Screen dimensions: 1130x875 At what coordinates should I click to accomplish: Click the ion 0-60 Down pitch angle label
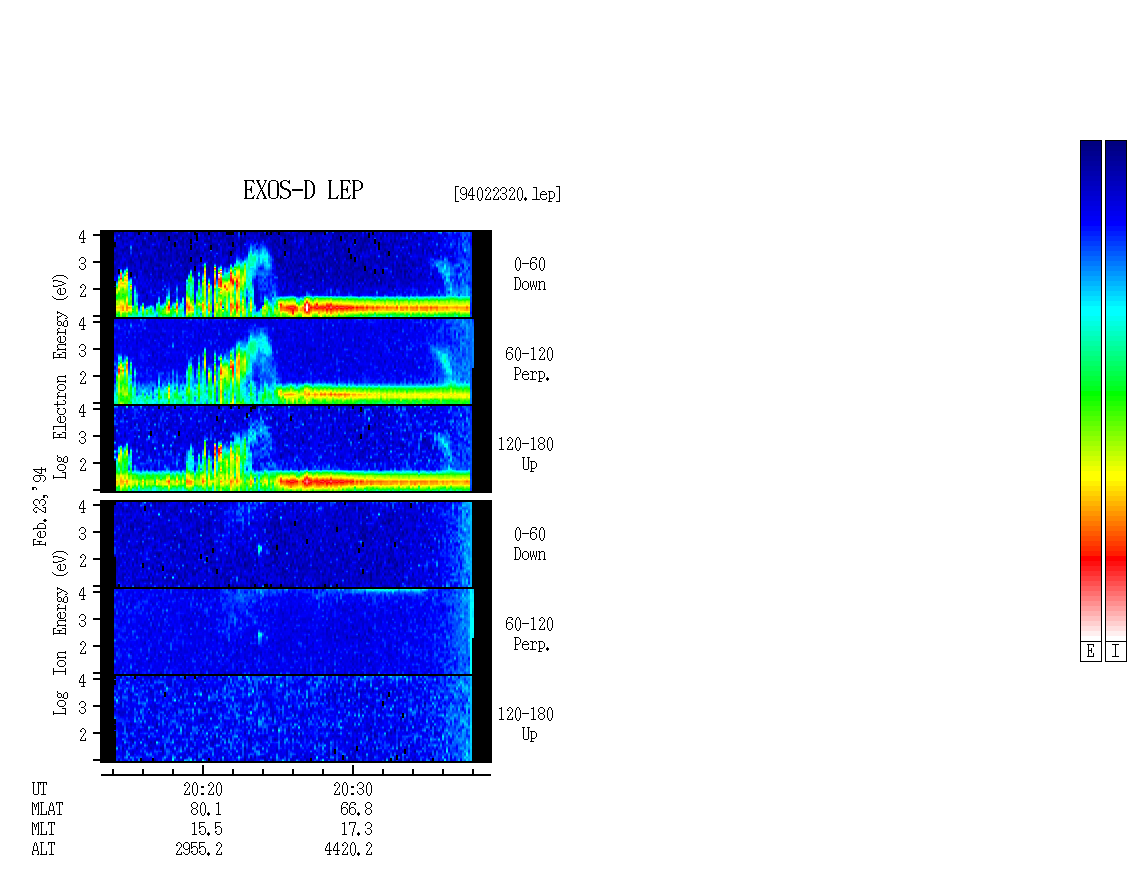(530, 545)
